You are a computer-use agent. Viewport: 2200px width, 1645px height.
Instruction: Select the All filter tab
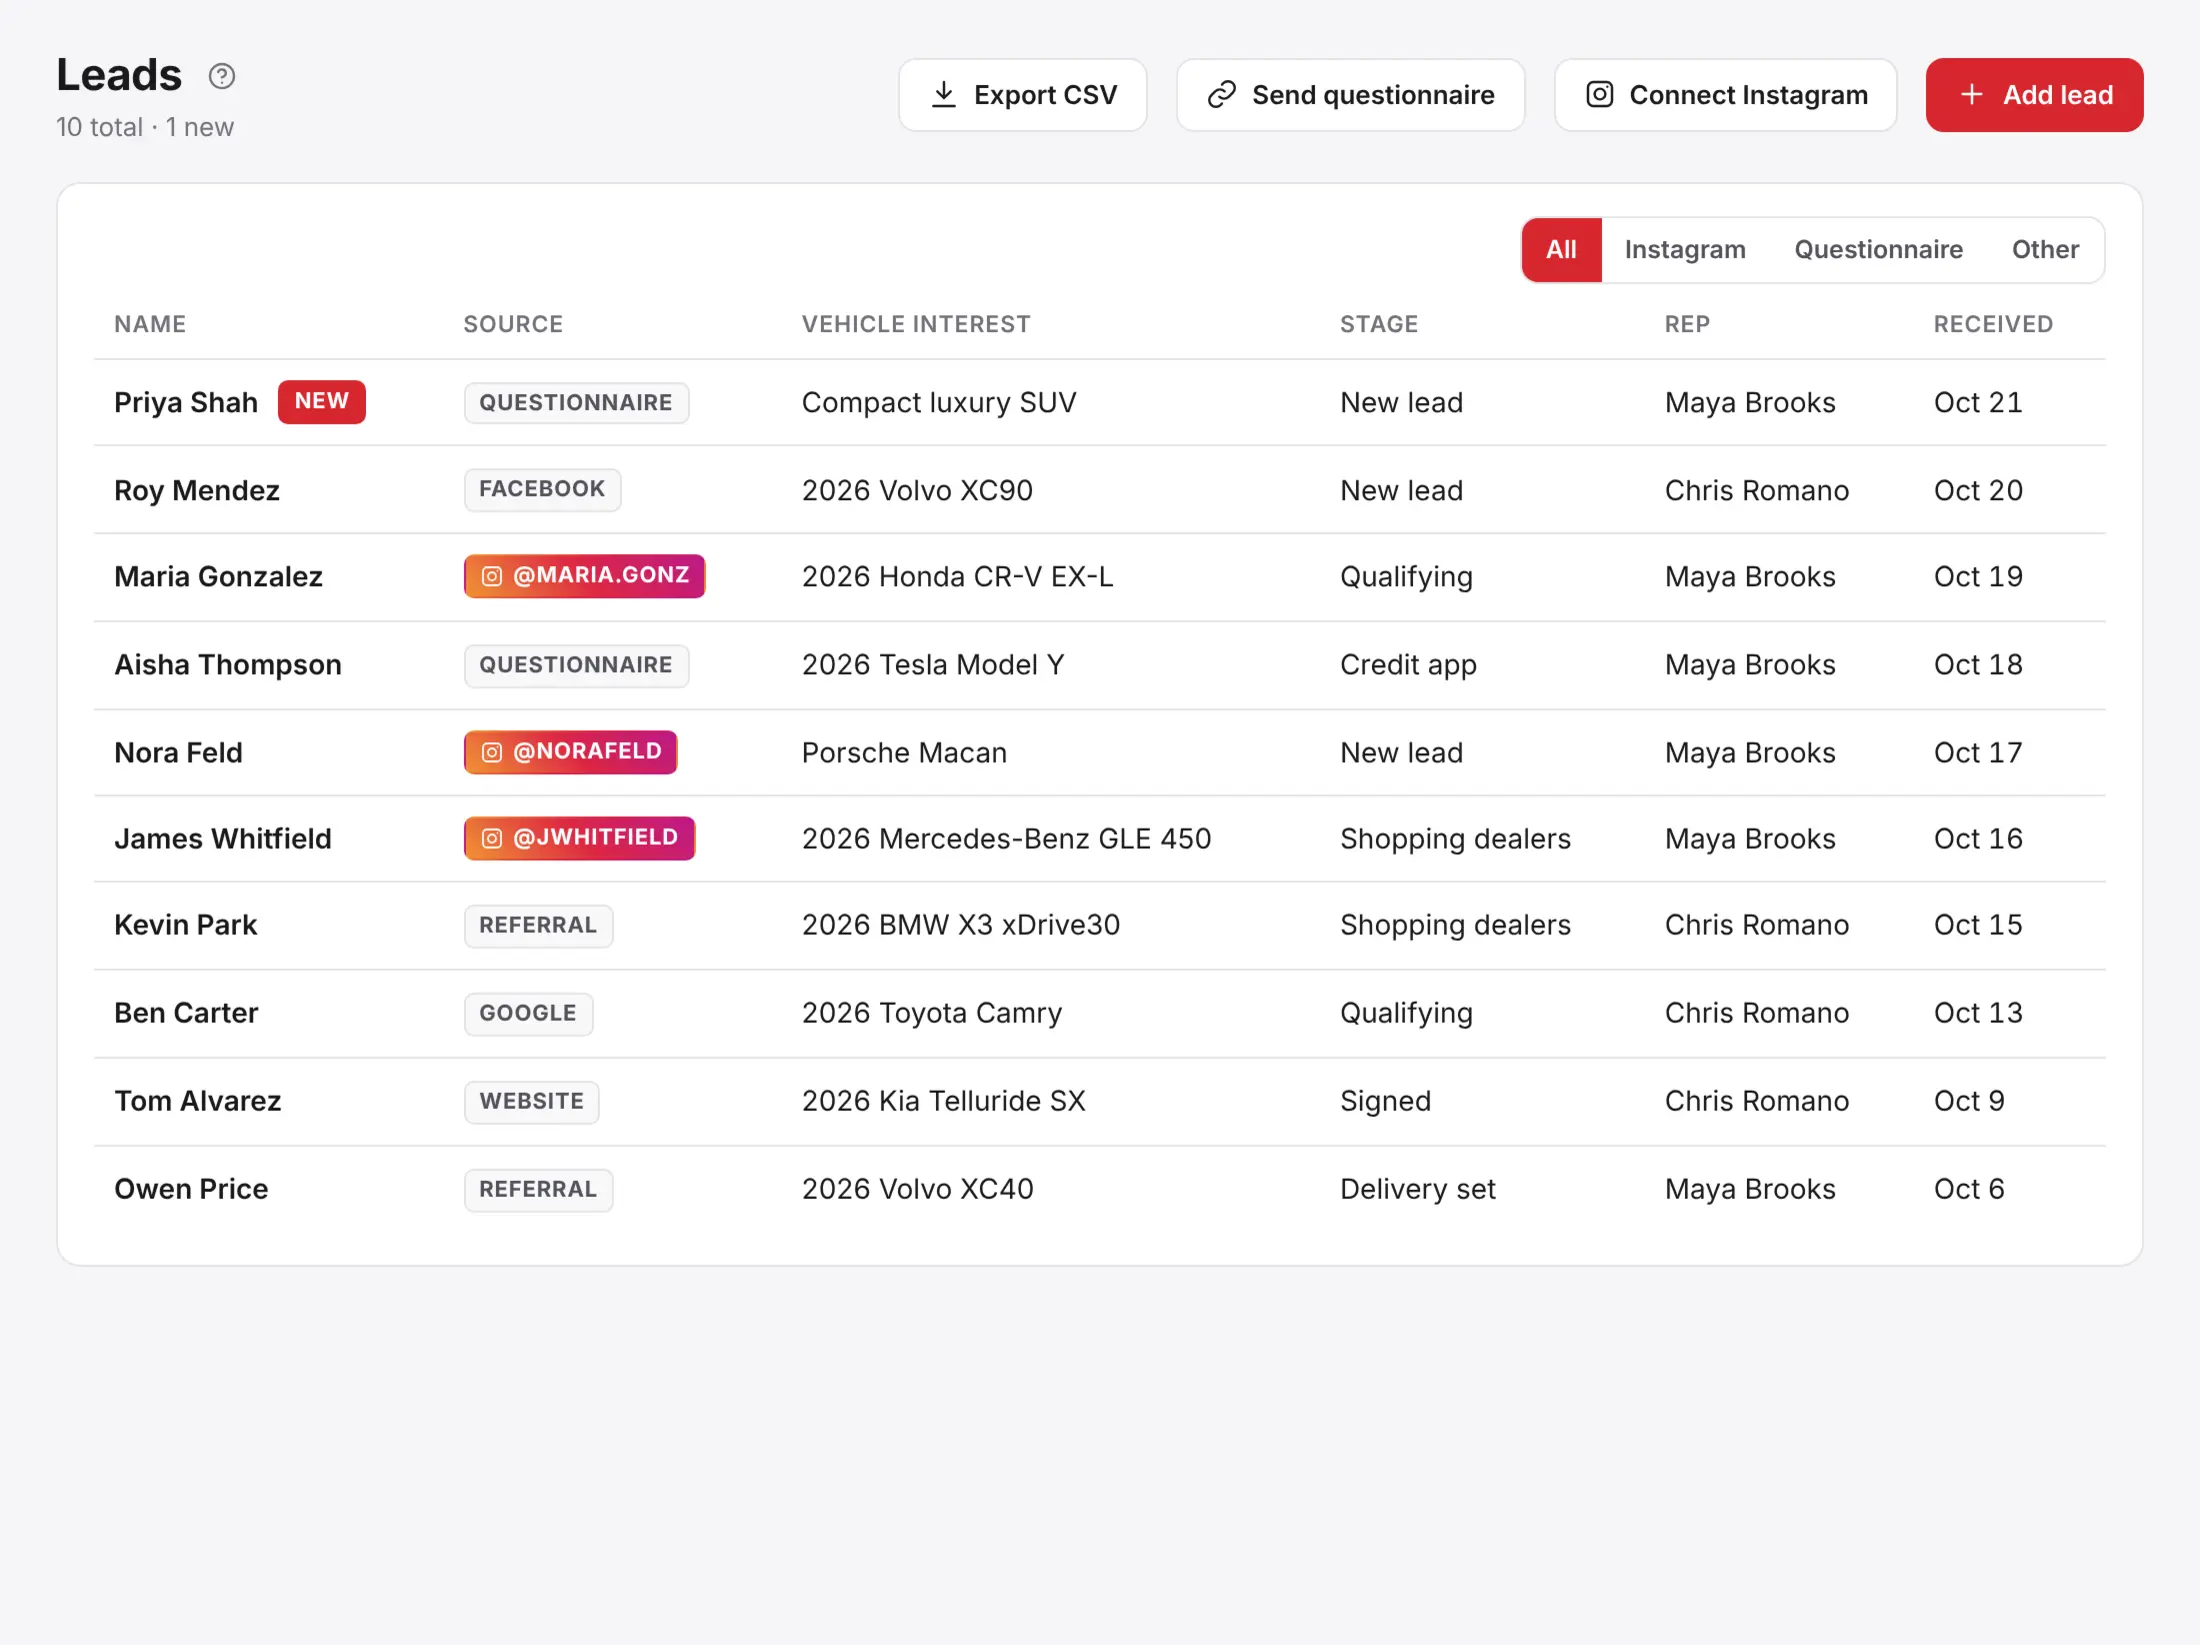click(x=1561, y=250)
